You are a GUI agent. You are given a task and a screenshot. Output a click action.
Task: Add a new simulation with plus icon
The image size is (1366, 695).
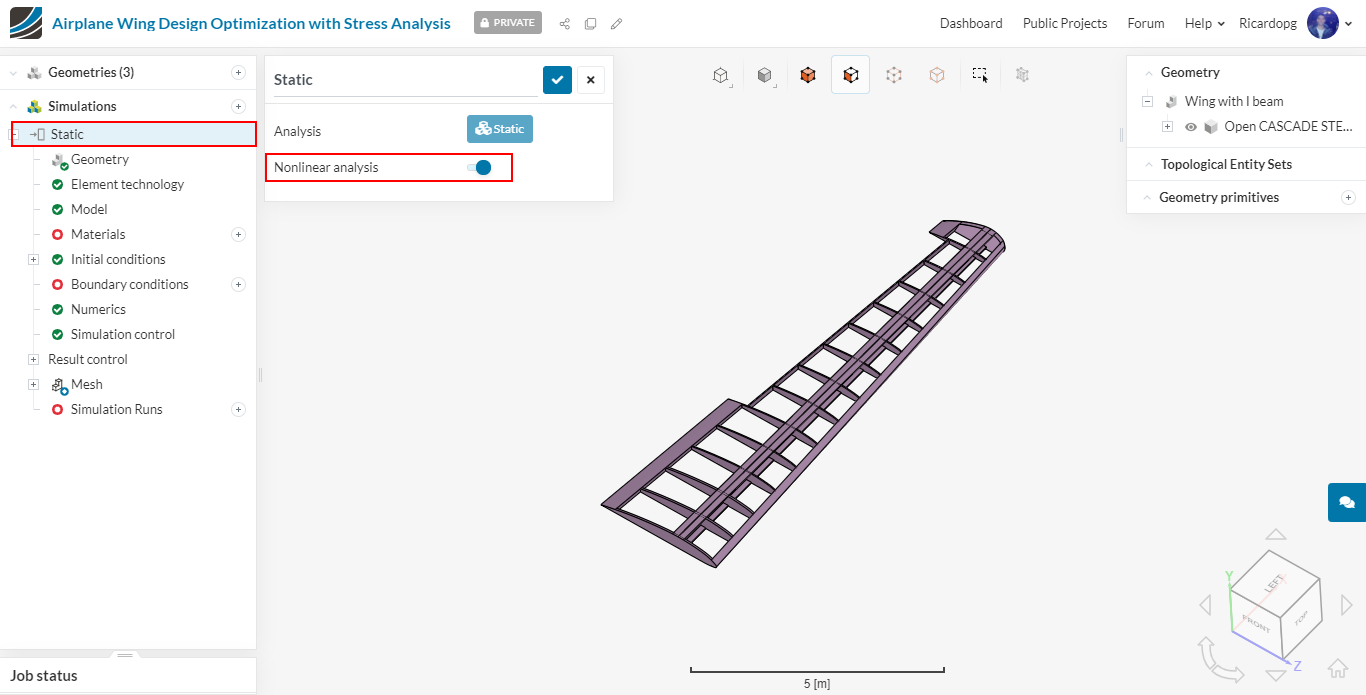[238, 106]
